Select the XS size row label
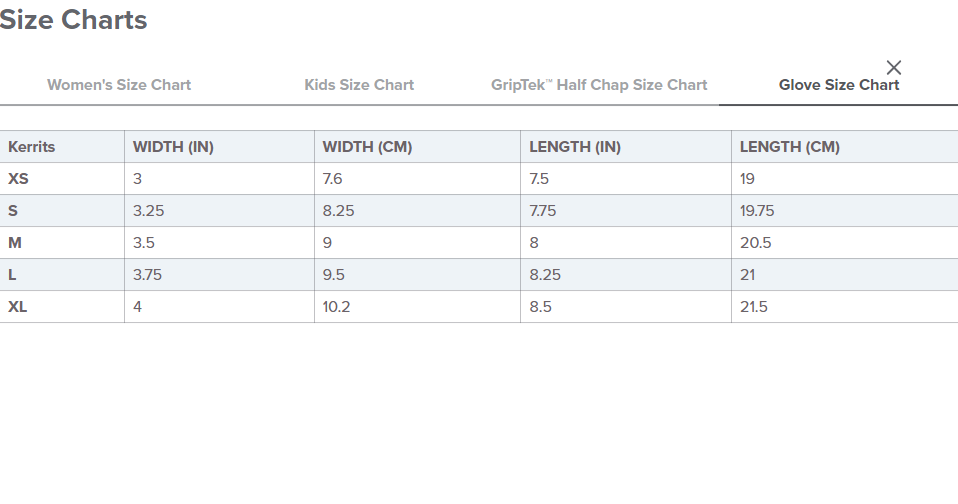This screenshot has width=958, height=504. click(x=18, y=178)
